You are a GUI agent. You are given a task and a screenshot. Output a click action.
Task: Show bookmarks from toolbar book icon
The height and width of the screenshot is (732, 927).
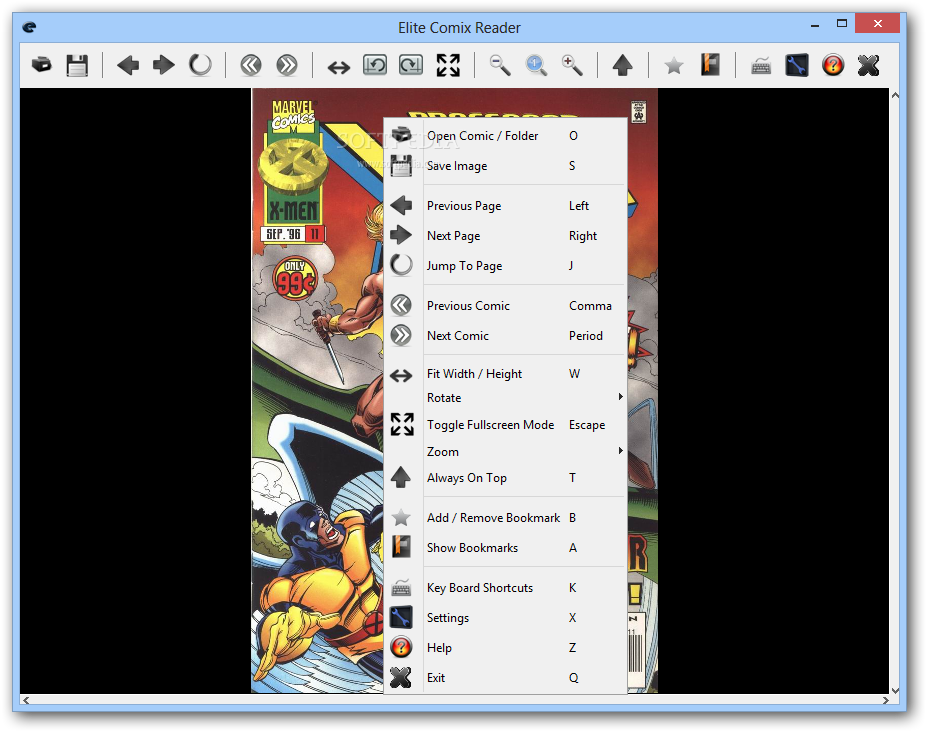tap(710, 64)
